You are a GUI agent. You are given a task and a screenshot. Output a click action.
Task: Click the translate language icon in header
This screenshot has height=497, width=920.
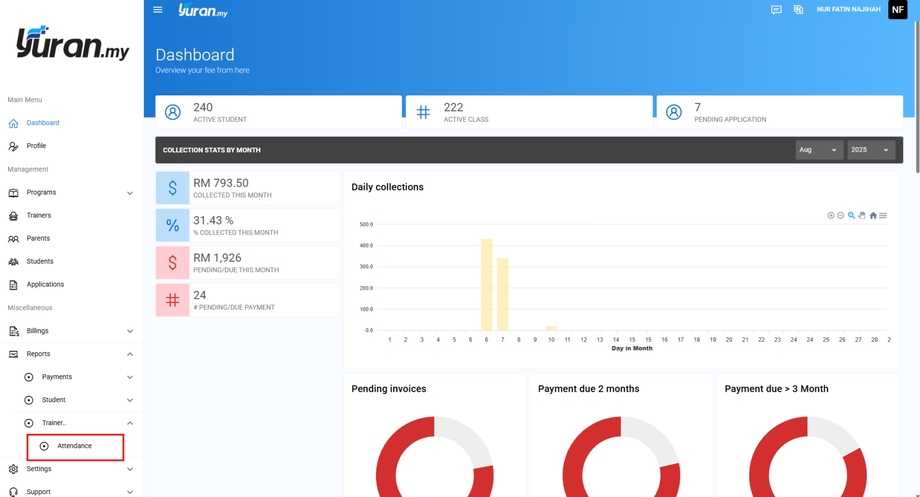pyautogui.click(x=798, y=9)
